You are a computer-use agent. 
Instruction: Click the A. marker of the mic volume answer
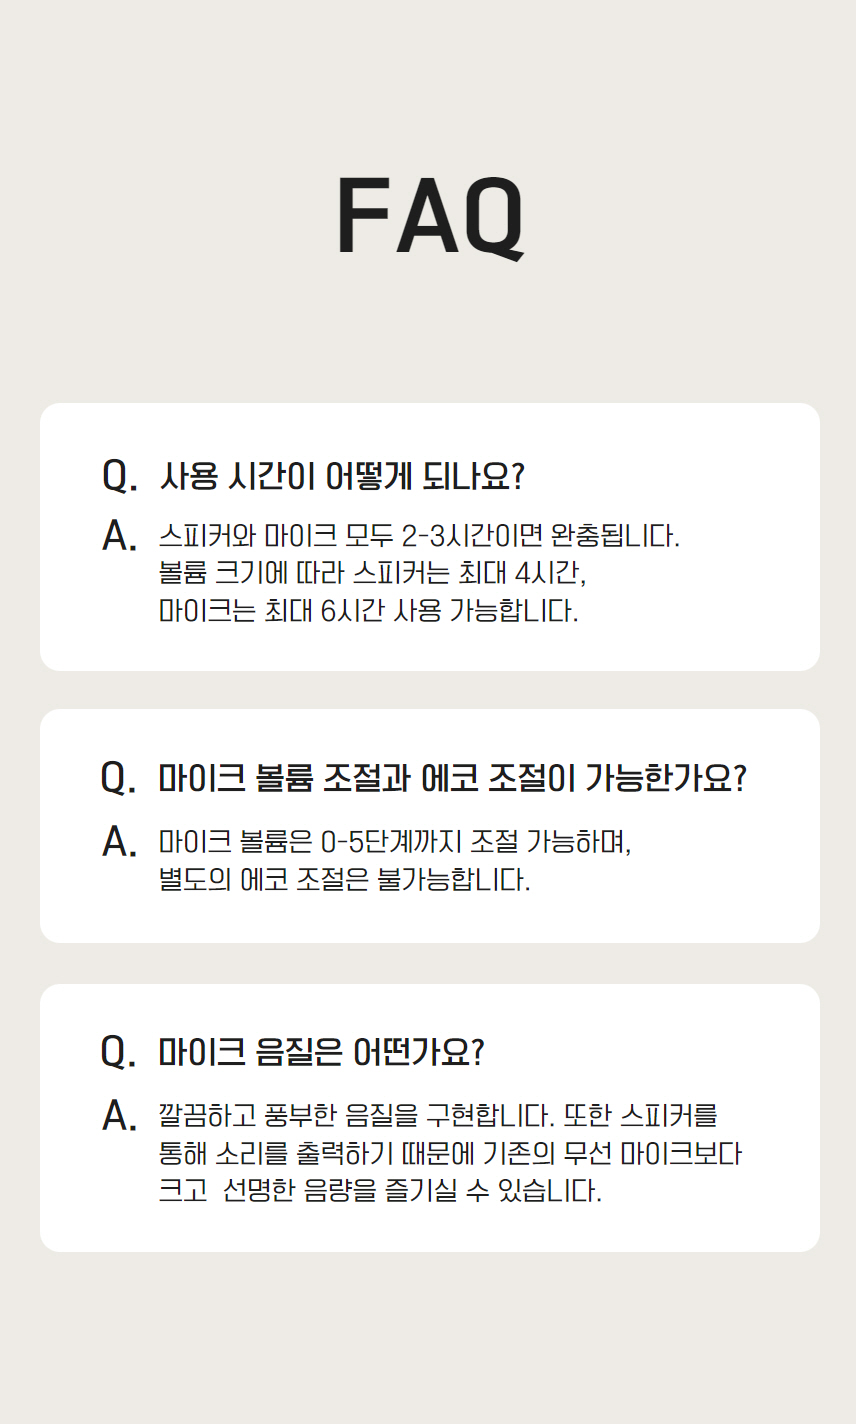click(119, 842)
